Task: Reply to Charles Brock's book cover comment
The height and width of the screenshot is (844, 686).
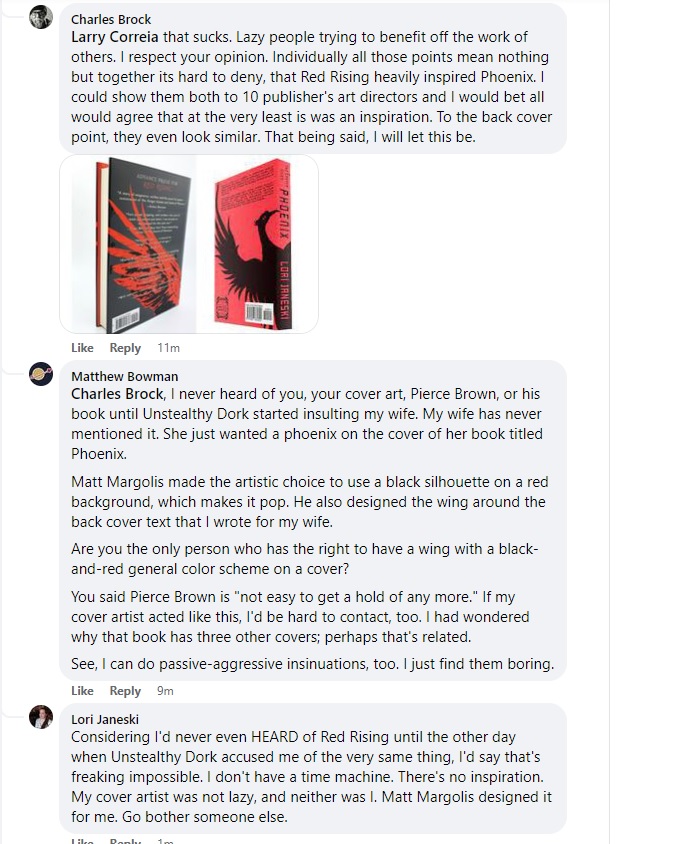Action: (125, 348)
